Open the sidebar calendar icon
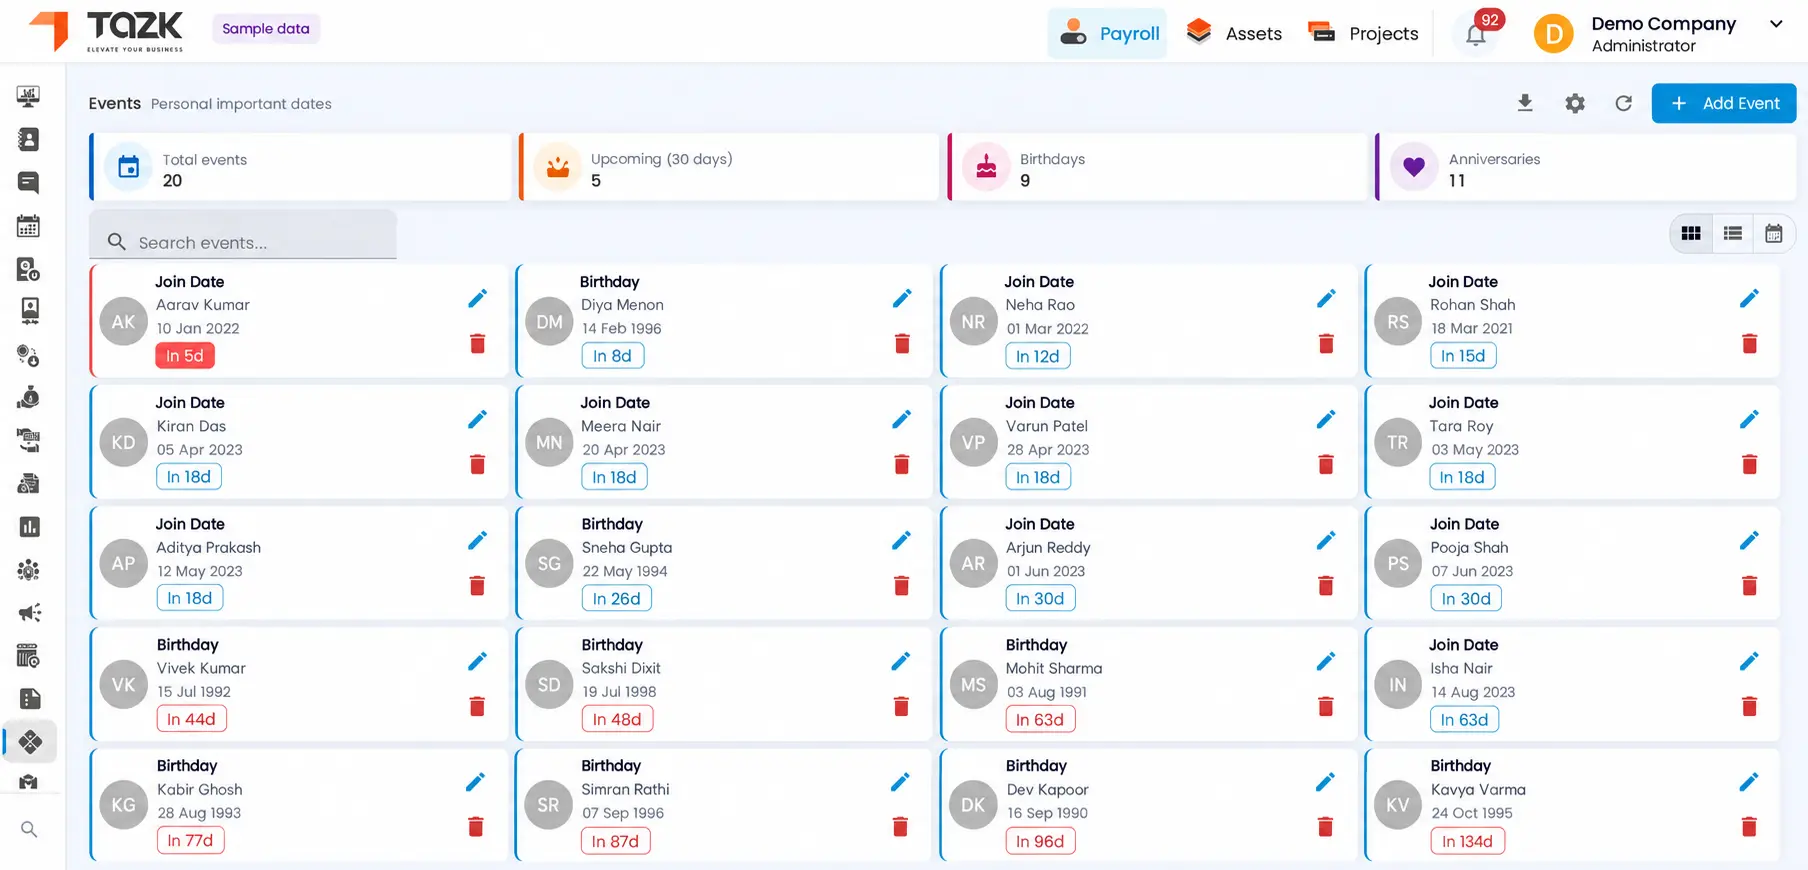Viewport: 1808px width, 870px height. (x=28, y=226)
